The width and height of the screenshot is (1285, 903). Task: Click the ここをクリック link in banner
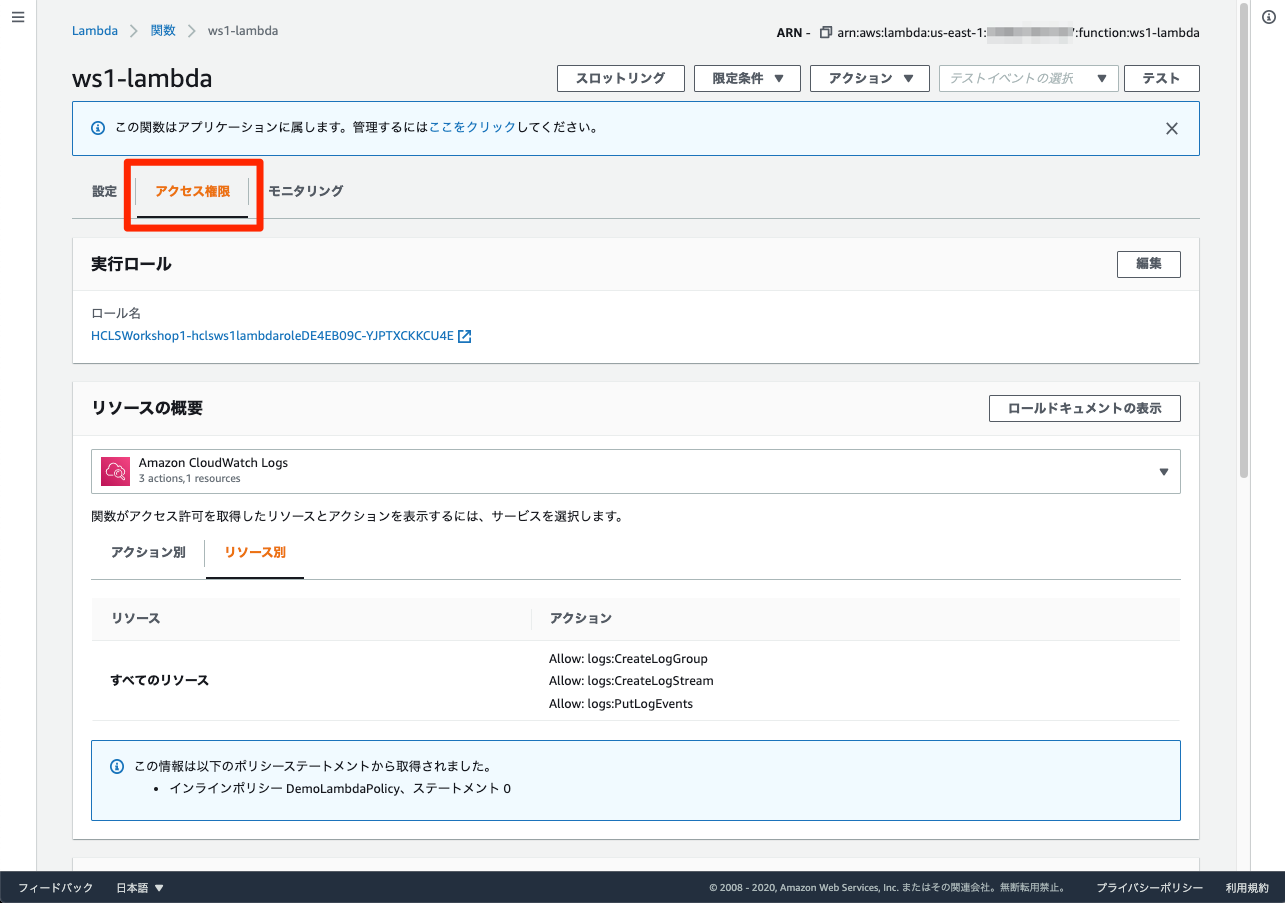coord(472,128)
